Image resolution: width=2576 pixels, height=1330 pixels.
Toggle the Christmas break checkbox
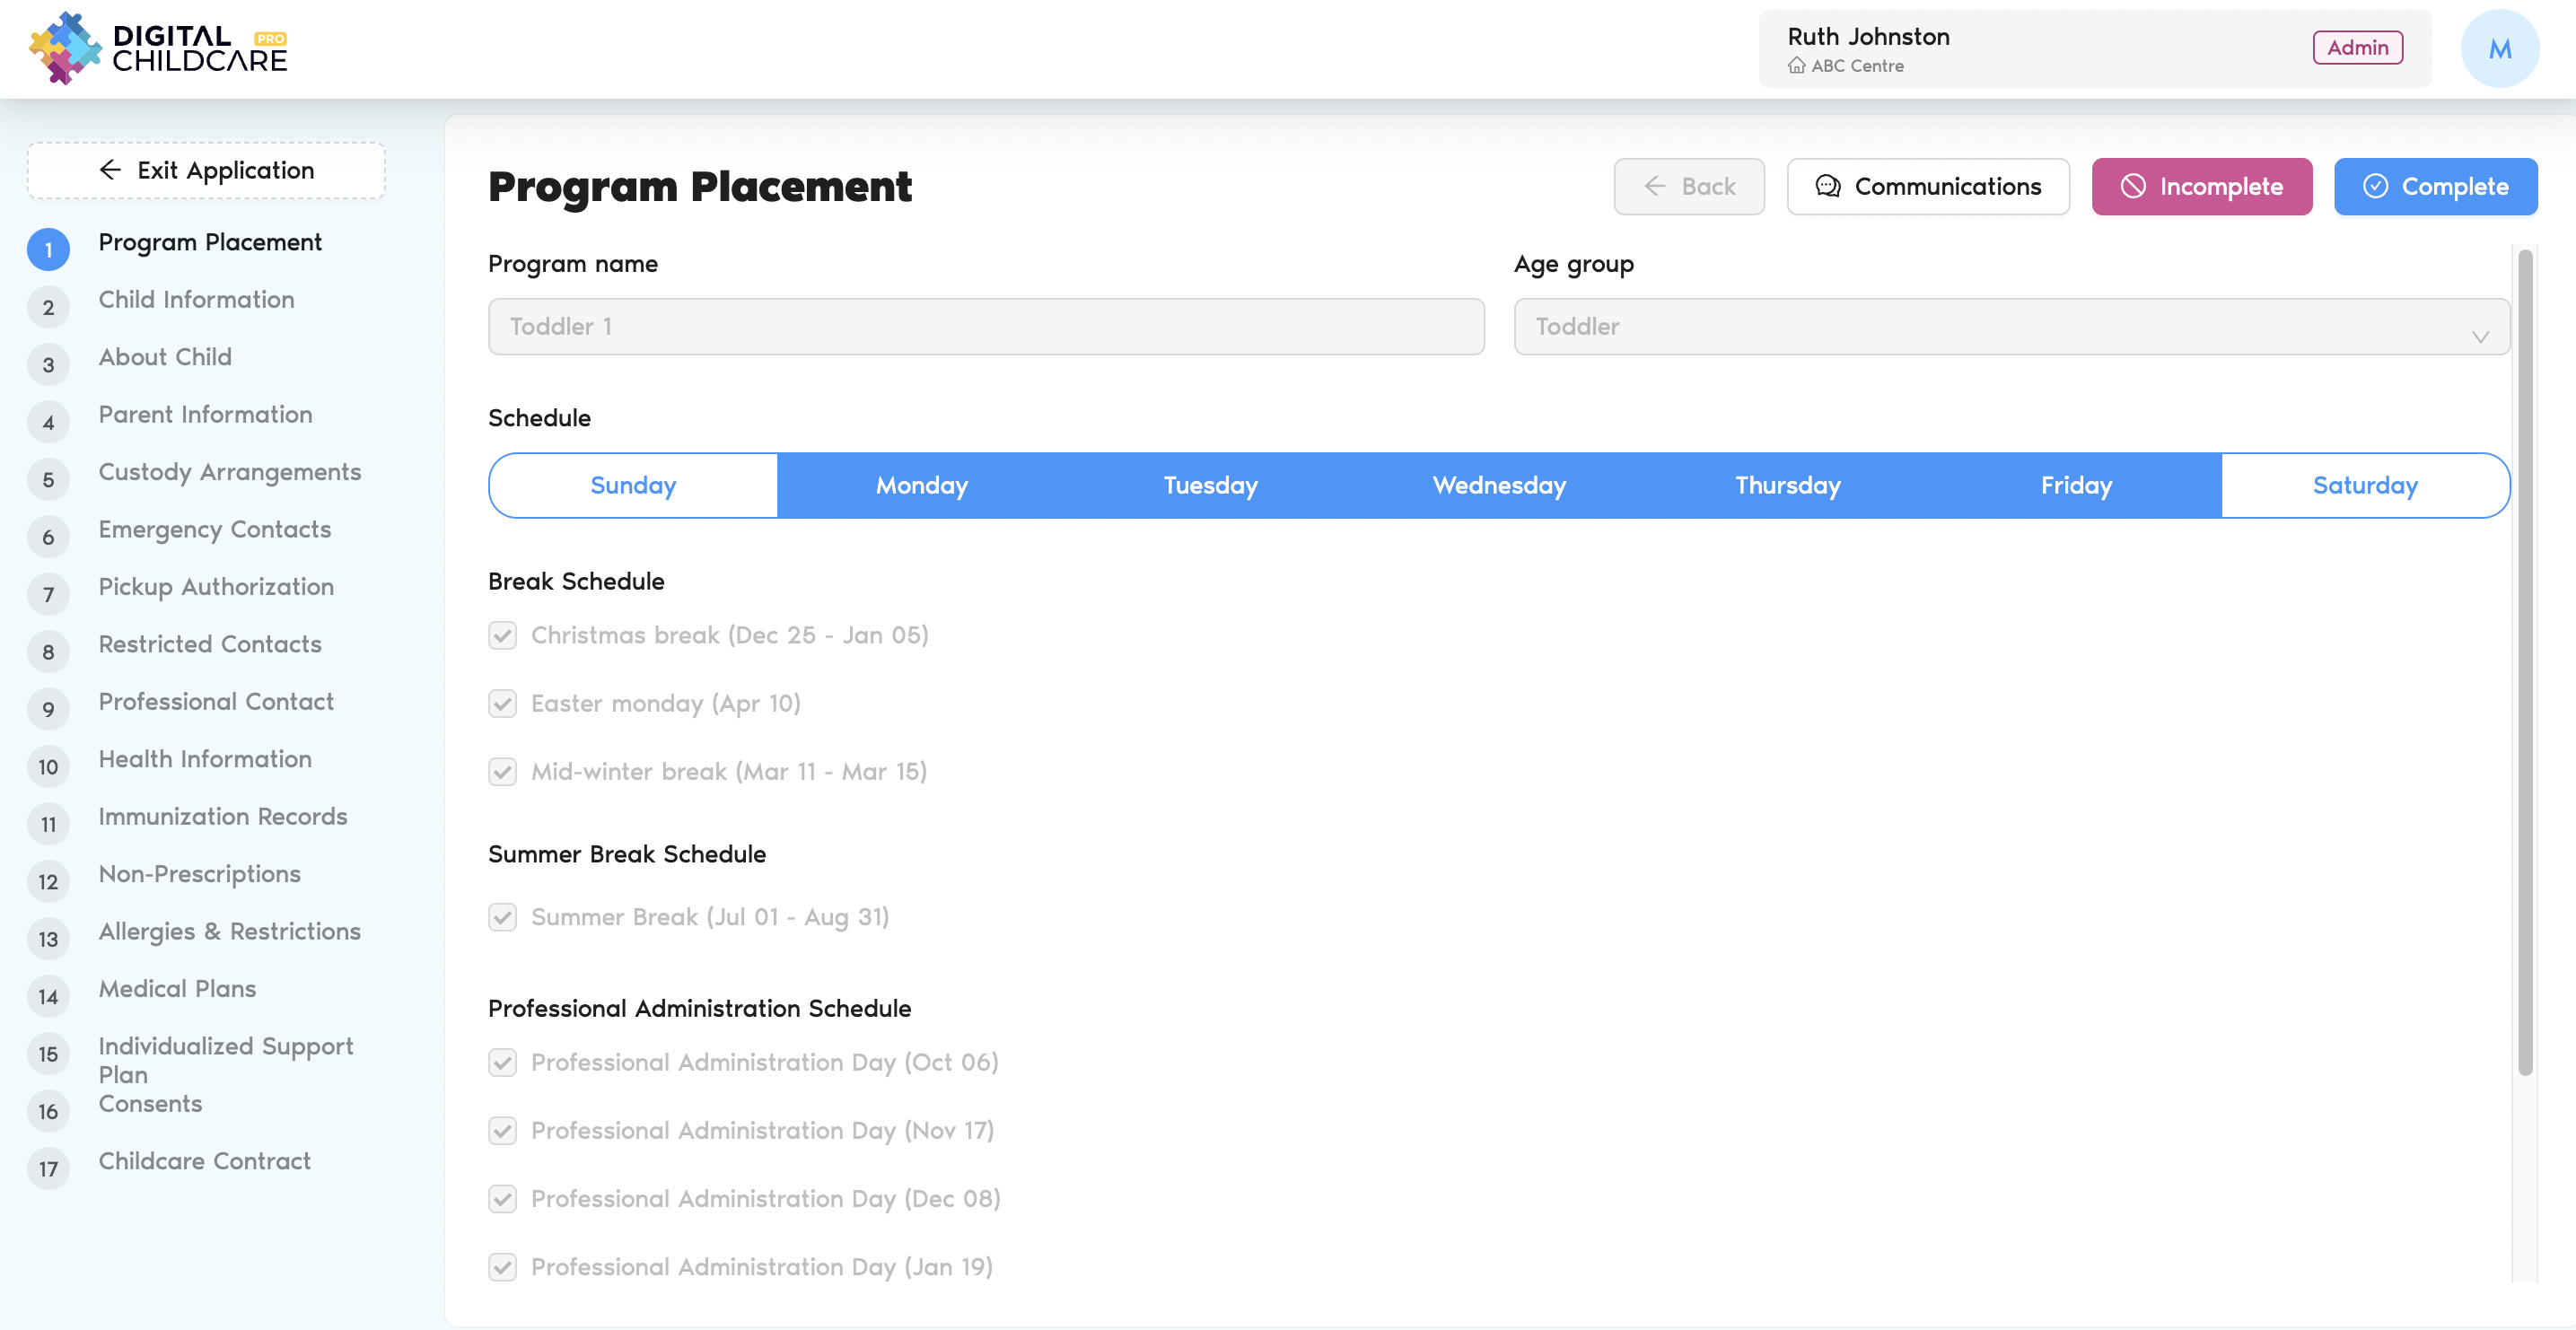(502, 636)
